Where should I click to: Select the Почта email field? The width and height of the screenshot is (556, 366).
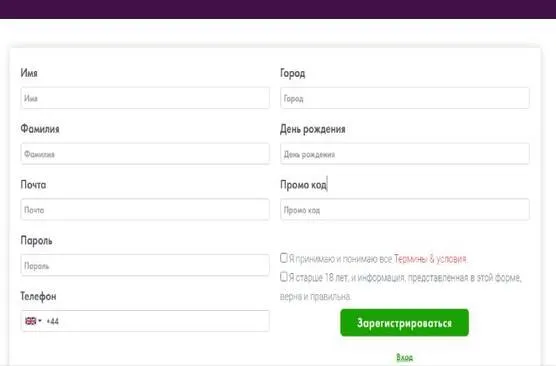click(x=145, y=210)
